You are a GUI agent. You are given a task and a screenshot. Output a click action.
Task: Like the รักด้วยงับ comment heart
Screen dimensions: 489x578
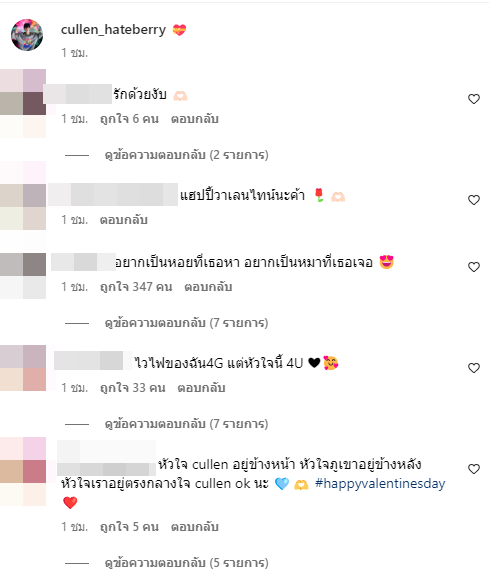[474, 99]
